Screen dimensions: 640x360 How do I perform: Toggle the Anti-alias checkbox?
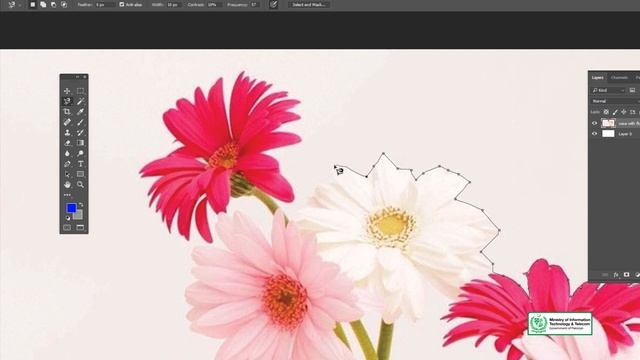pyautogui.click(x=122, y=4)
